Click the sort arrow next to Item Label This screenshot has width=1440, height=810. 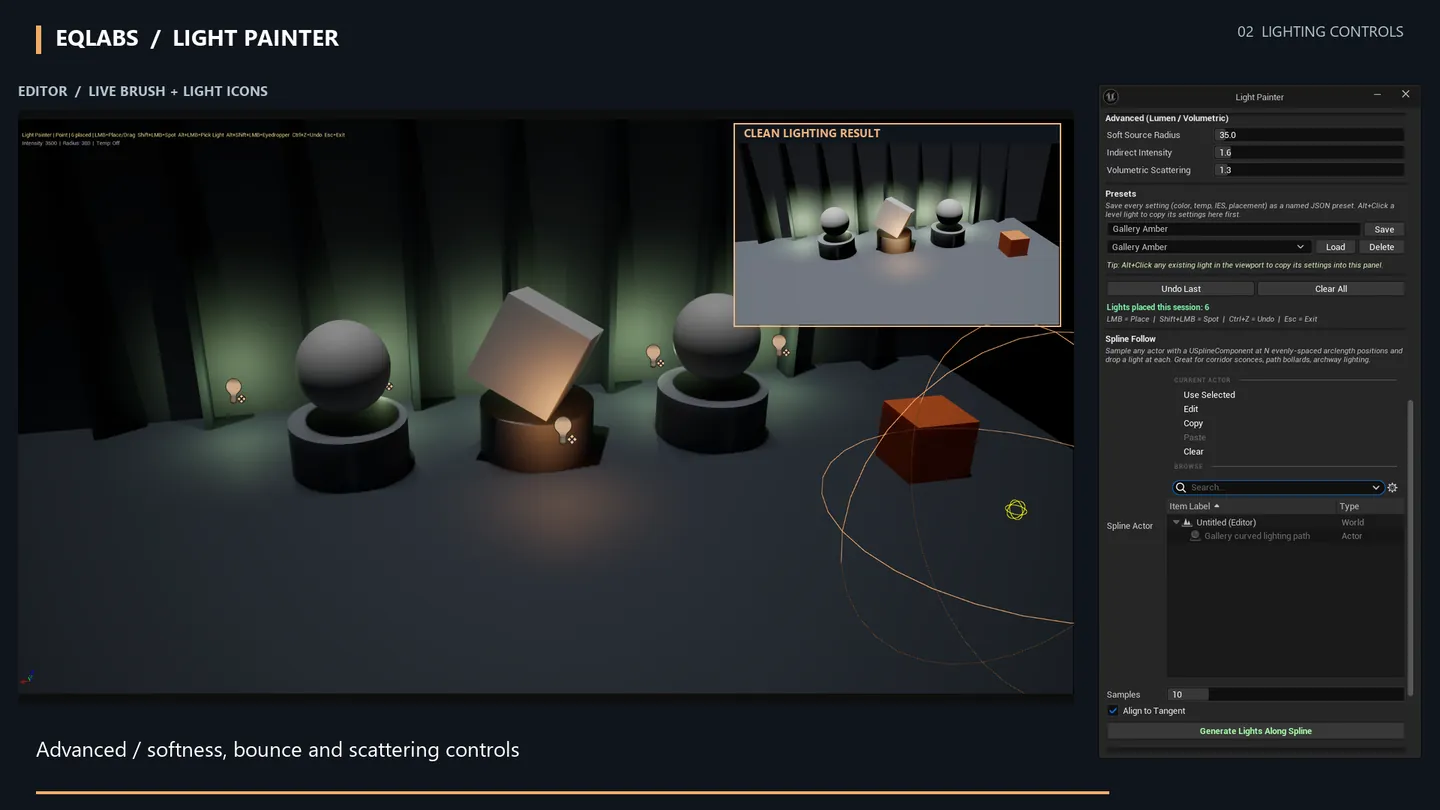1217,506
